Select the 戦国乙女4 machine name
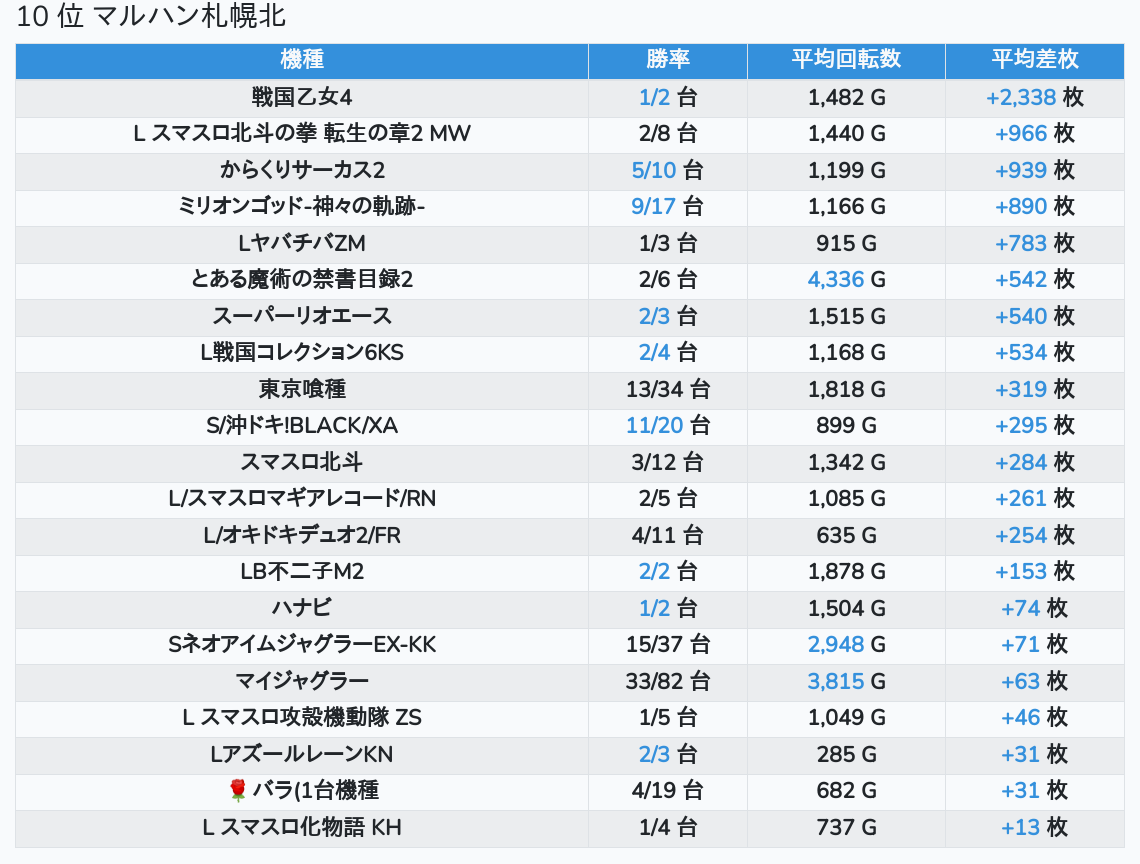Image resolution: width=1140 pixels, height=864 pixels. 302,97
